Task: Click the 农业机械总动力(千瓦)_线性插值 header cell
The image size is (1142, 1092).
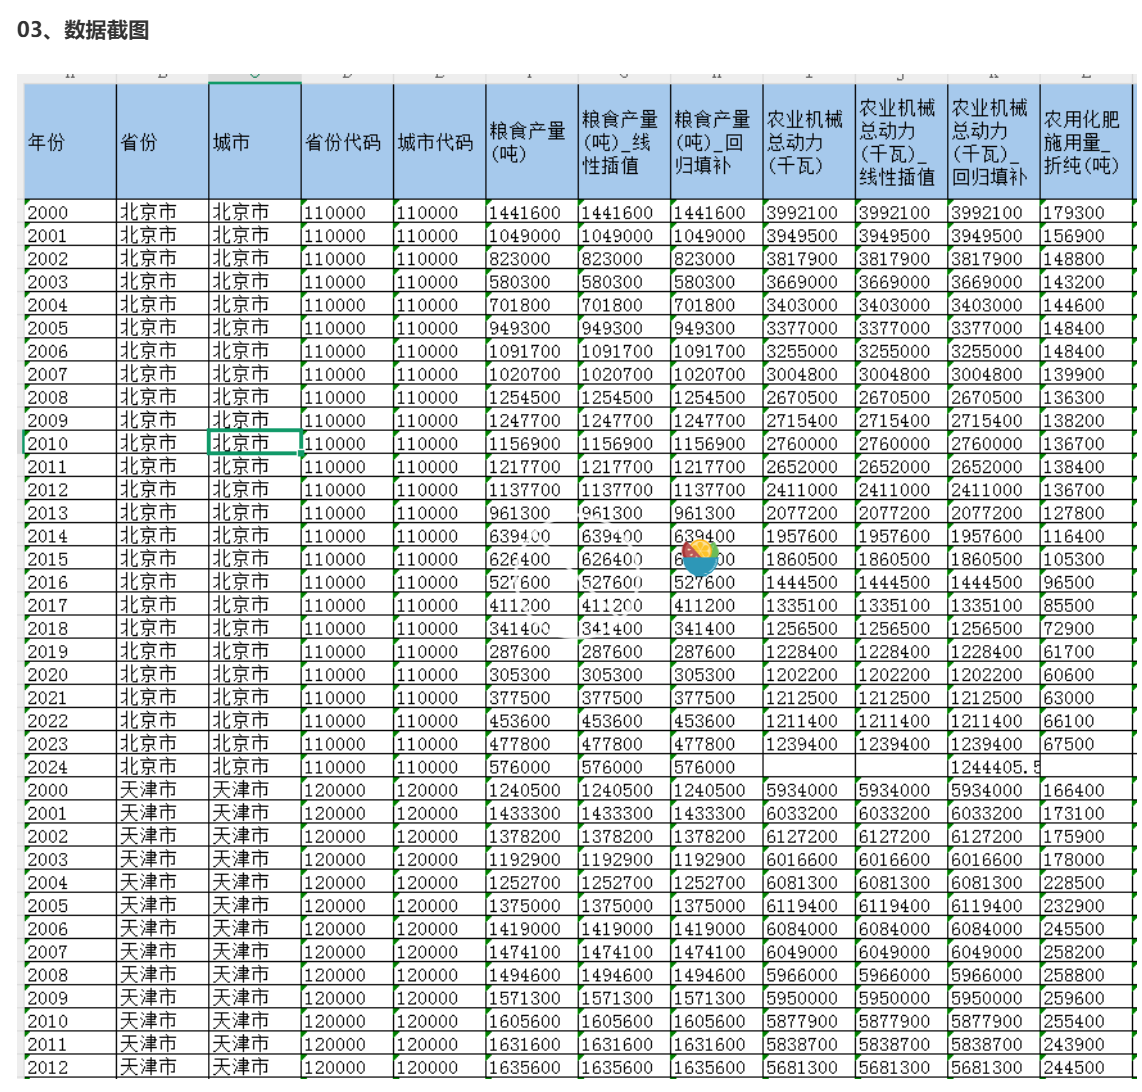Action: point(902,141)
